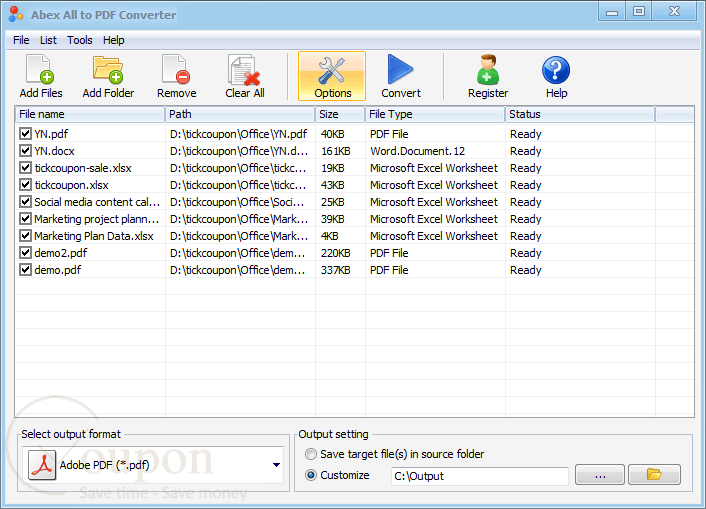706x509 pixels.
Task: Click the Add Folder toolbar icon
Action: point(108,70)
